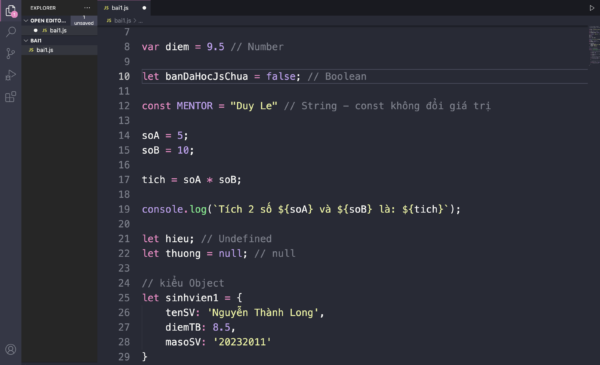Open the Accounts menu icon
The height and width of the screenshot is (365, 600).
click(x=11, y=349)
